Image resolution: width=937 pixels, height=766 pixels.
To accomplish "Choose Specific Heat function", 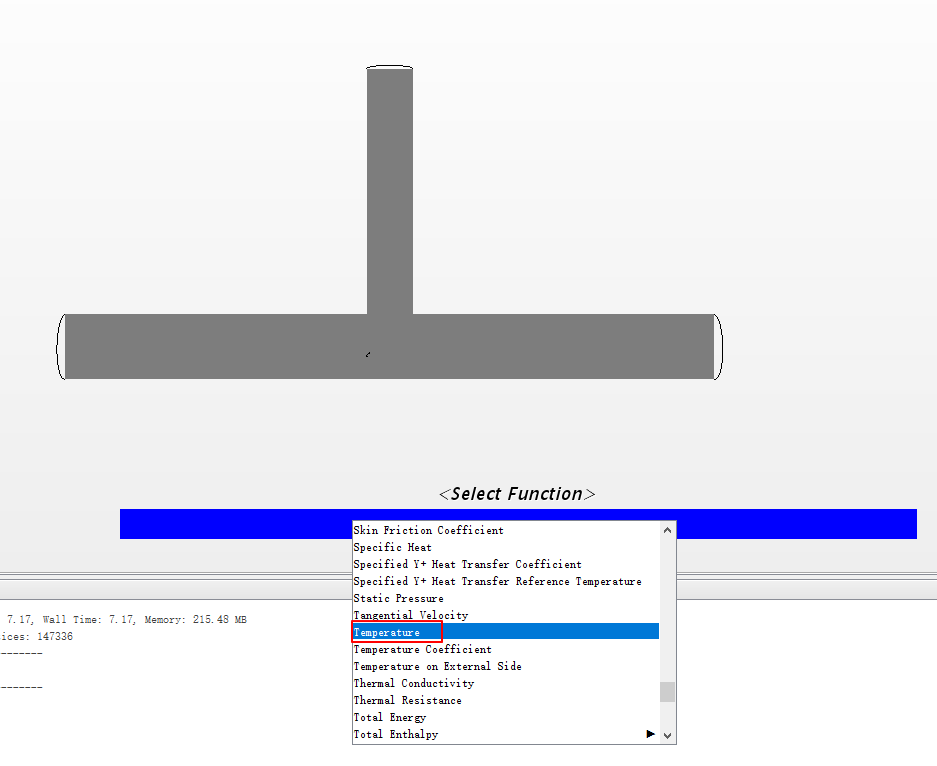I will pyautogui.click(x=506, y=547).
